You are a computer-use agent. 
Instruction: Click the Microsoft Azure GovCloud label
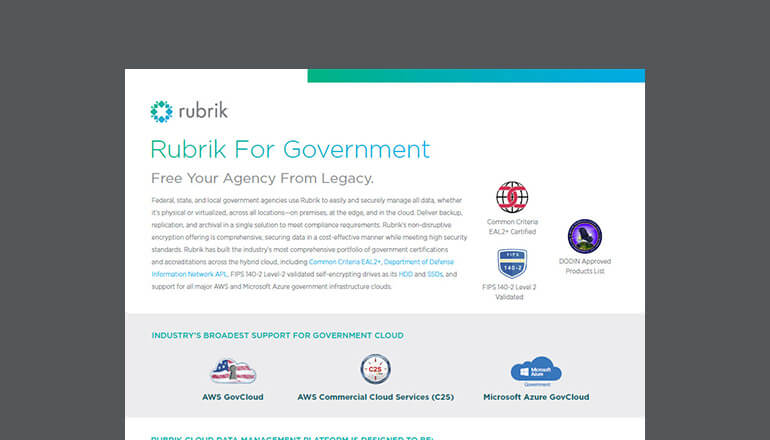click(535, 397)
